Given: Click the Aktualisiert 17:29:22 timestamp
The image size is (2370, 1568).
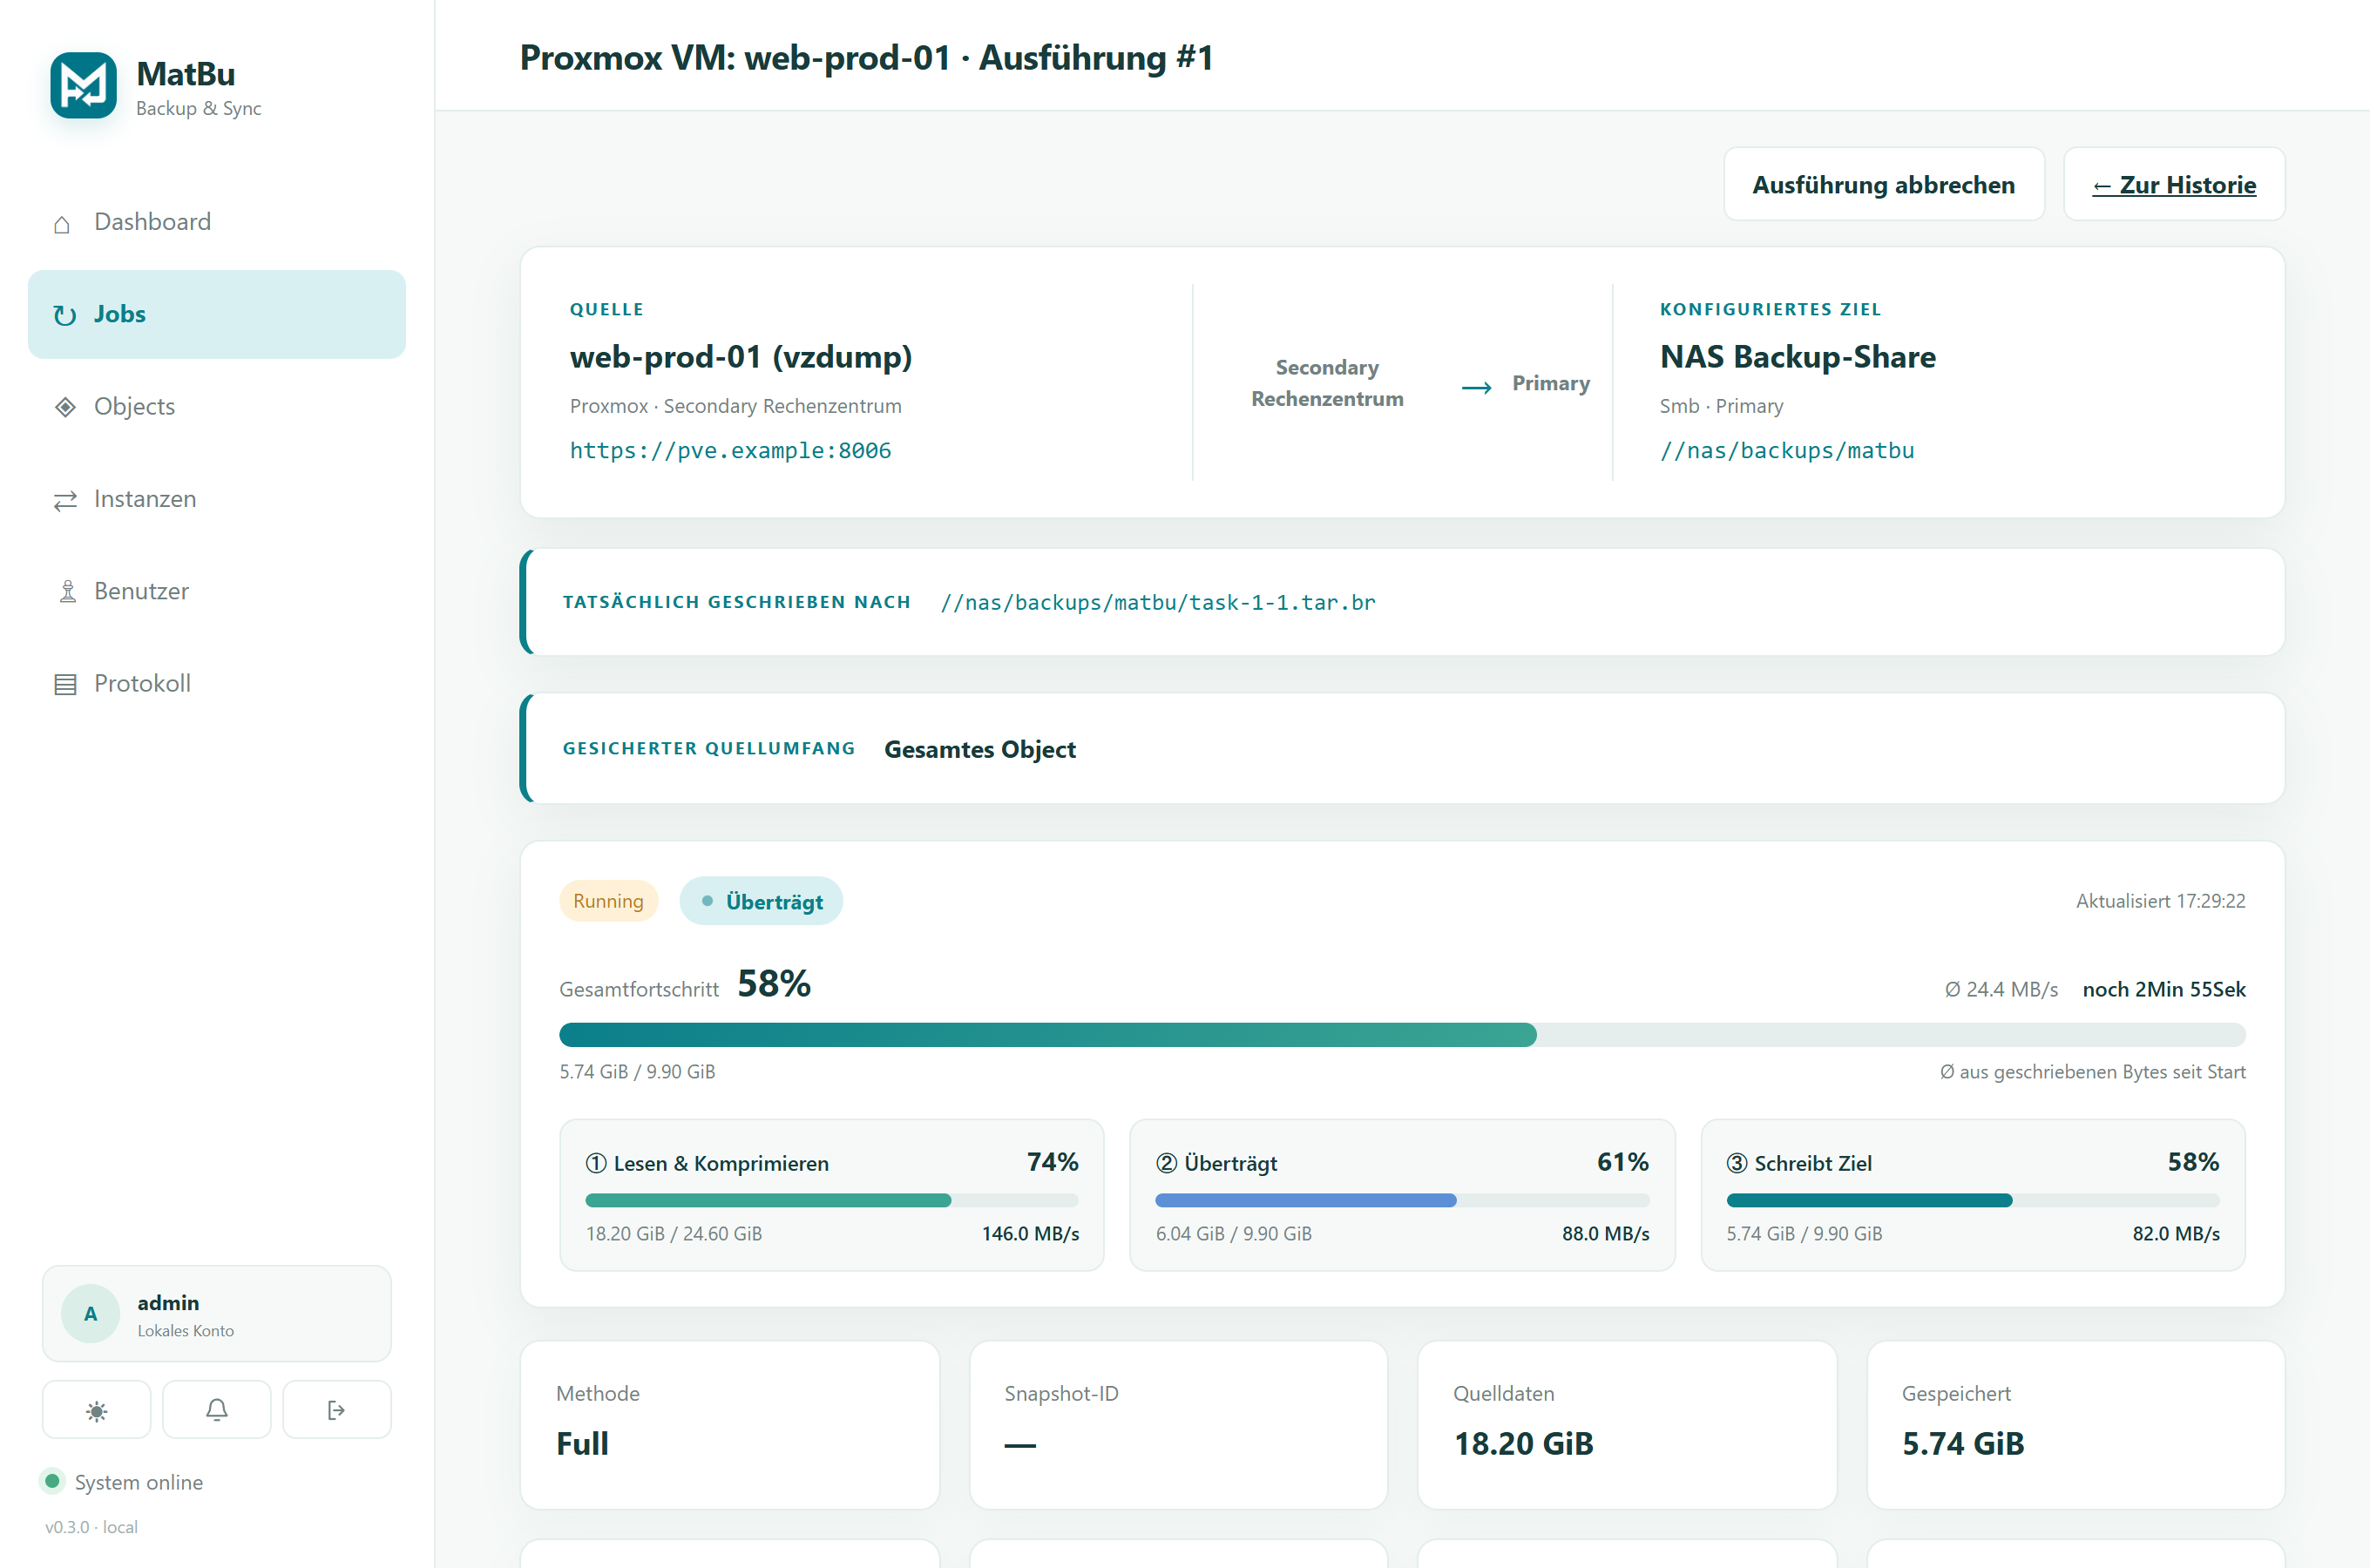Looking at the screenshot, I should 2160,901.
